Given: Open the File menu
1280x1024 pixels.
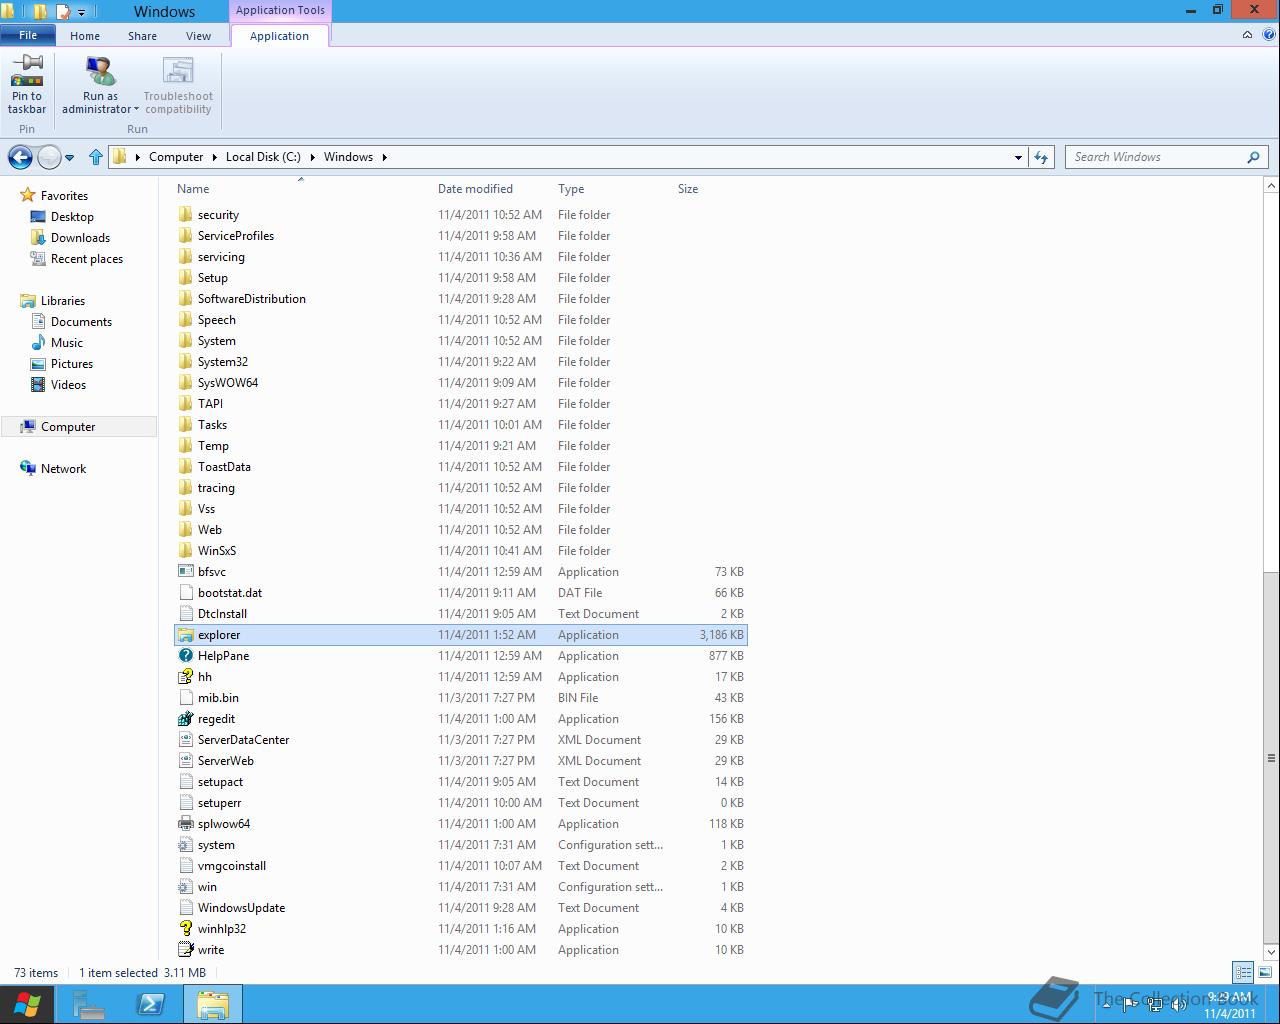Looking at the screenshot, I should click(x=28, y=36).
